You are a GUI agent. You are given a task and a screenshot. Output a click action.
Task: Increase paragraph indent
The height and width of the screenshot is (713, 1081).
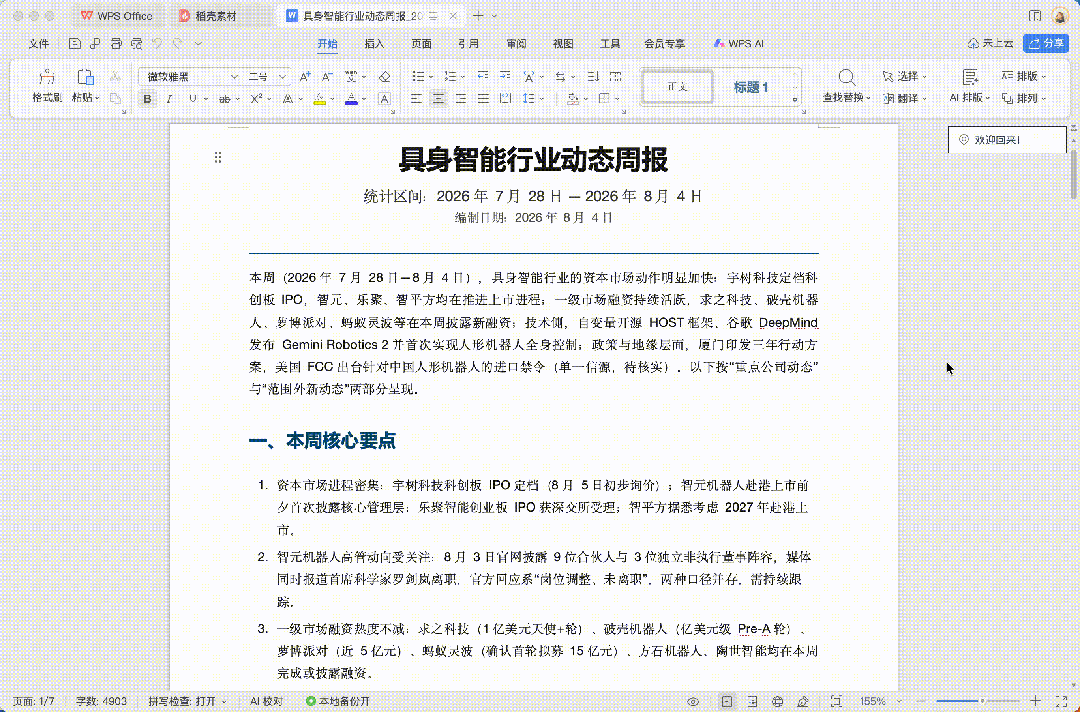(505, 77)
